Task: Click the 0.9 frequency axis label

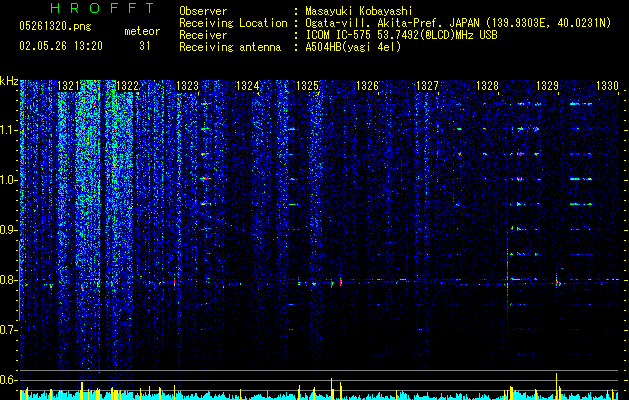Action: (x=8, y=230)
